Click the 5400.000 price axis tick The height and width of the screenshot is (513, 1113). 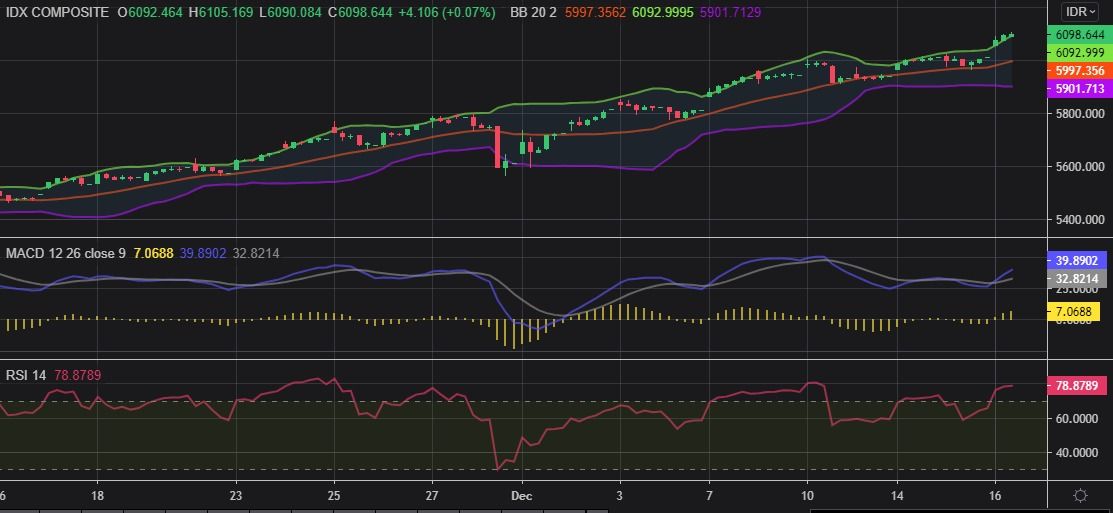tap(1078, 219)
